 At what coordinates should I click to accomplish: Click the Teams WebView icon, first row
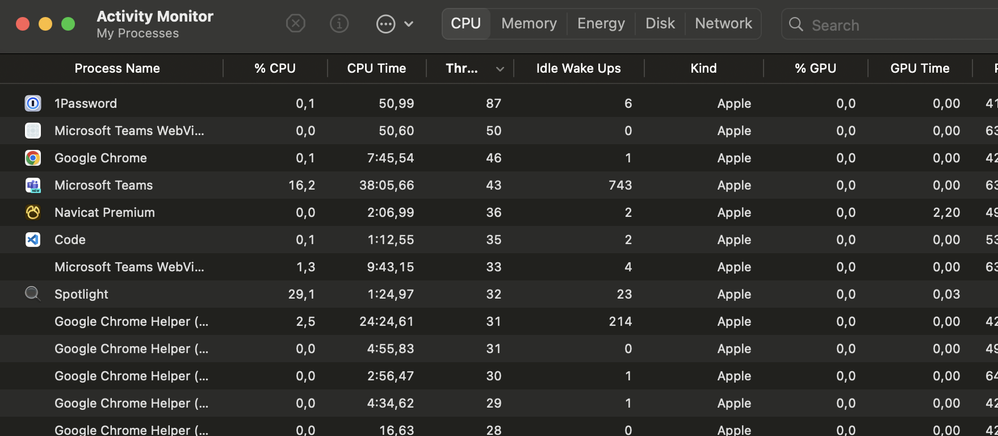32,130
